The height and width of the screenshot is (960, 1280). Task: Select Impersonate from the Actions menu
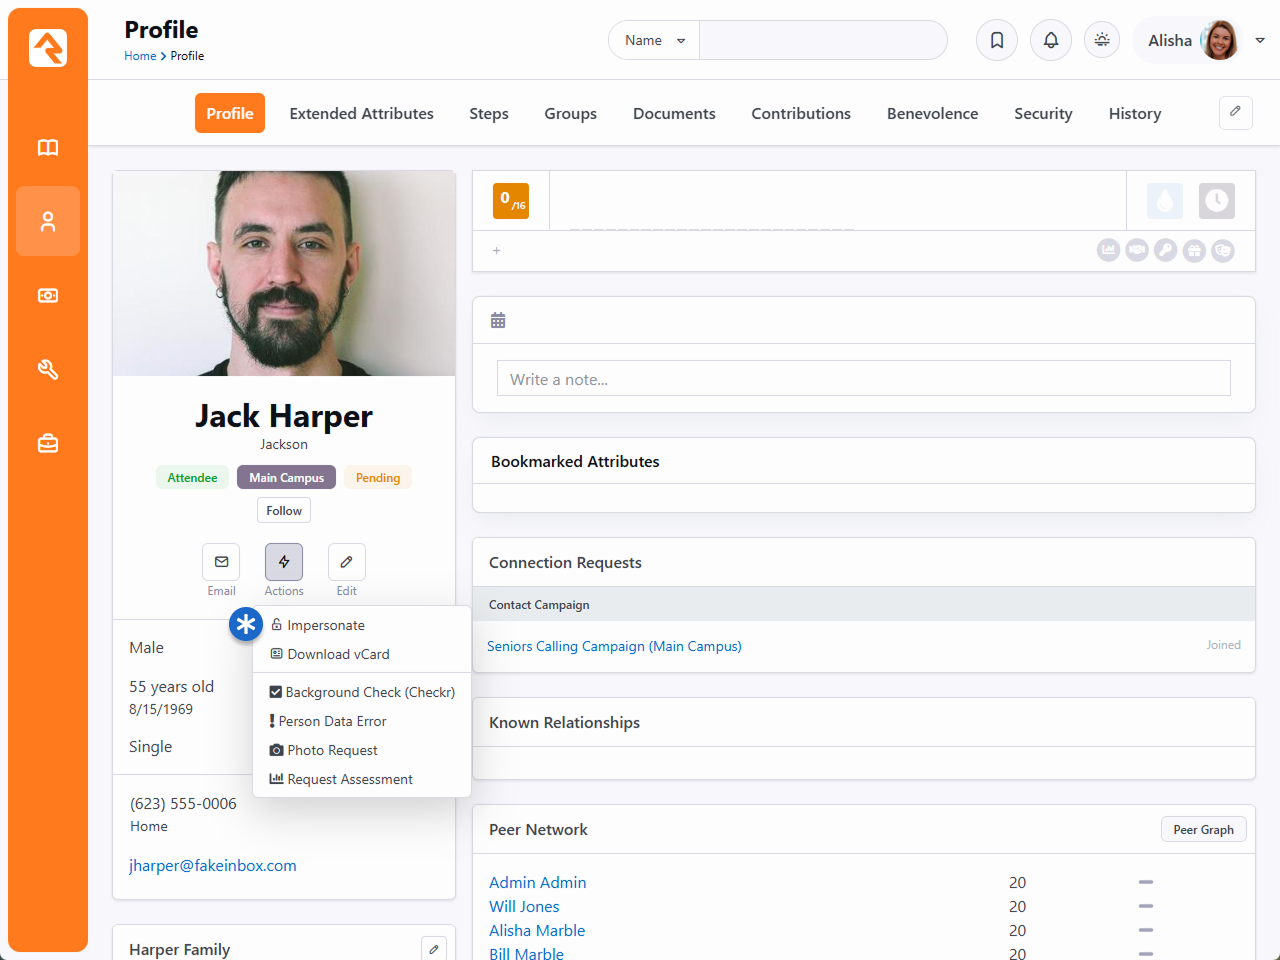[x=325, y=625]
